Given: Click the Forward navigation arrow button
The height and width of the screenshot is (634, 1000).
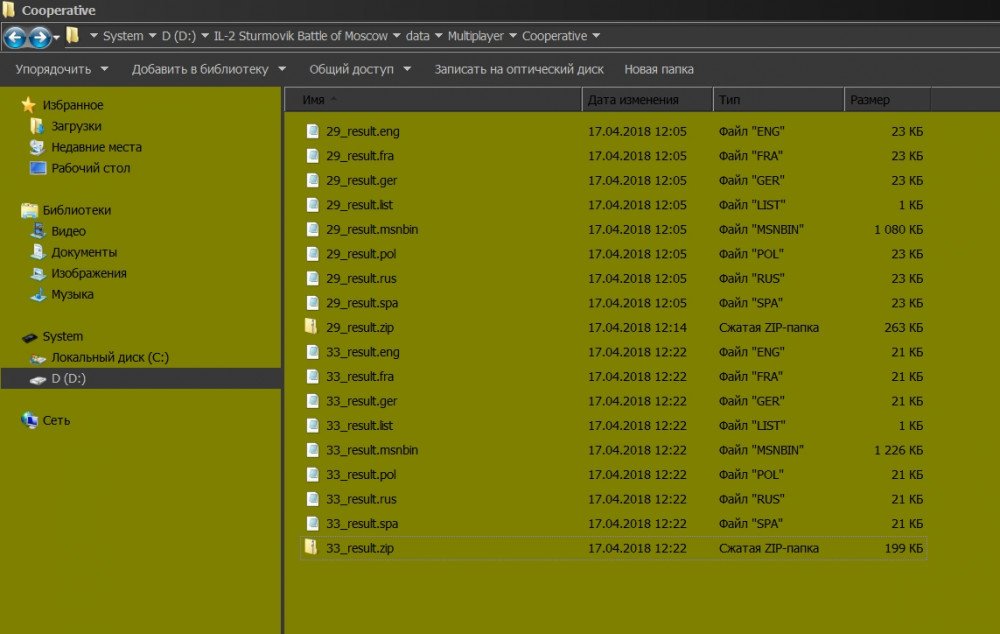Looking at the screenshot, I should [x=40, y=37].
